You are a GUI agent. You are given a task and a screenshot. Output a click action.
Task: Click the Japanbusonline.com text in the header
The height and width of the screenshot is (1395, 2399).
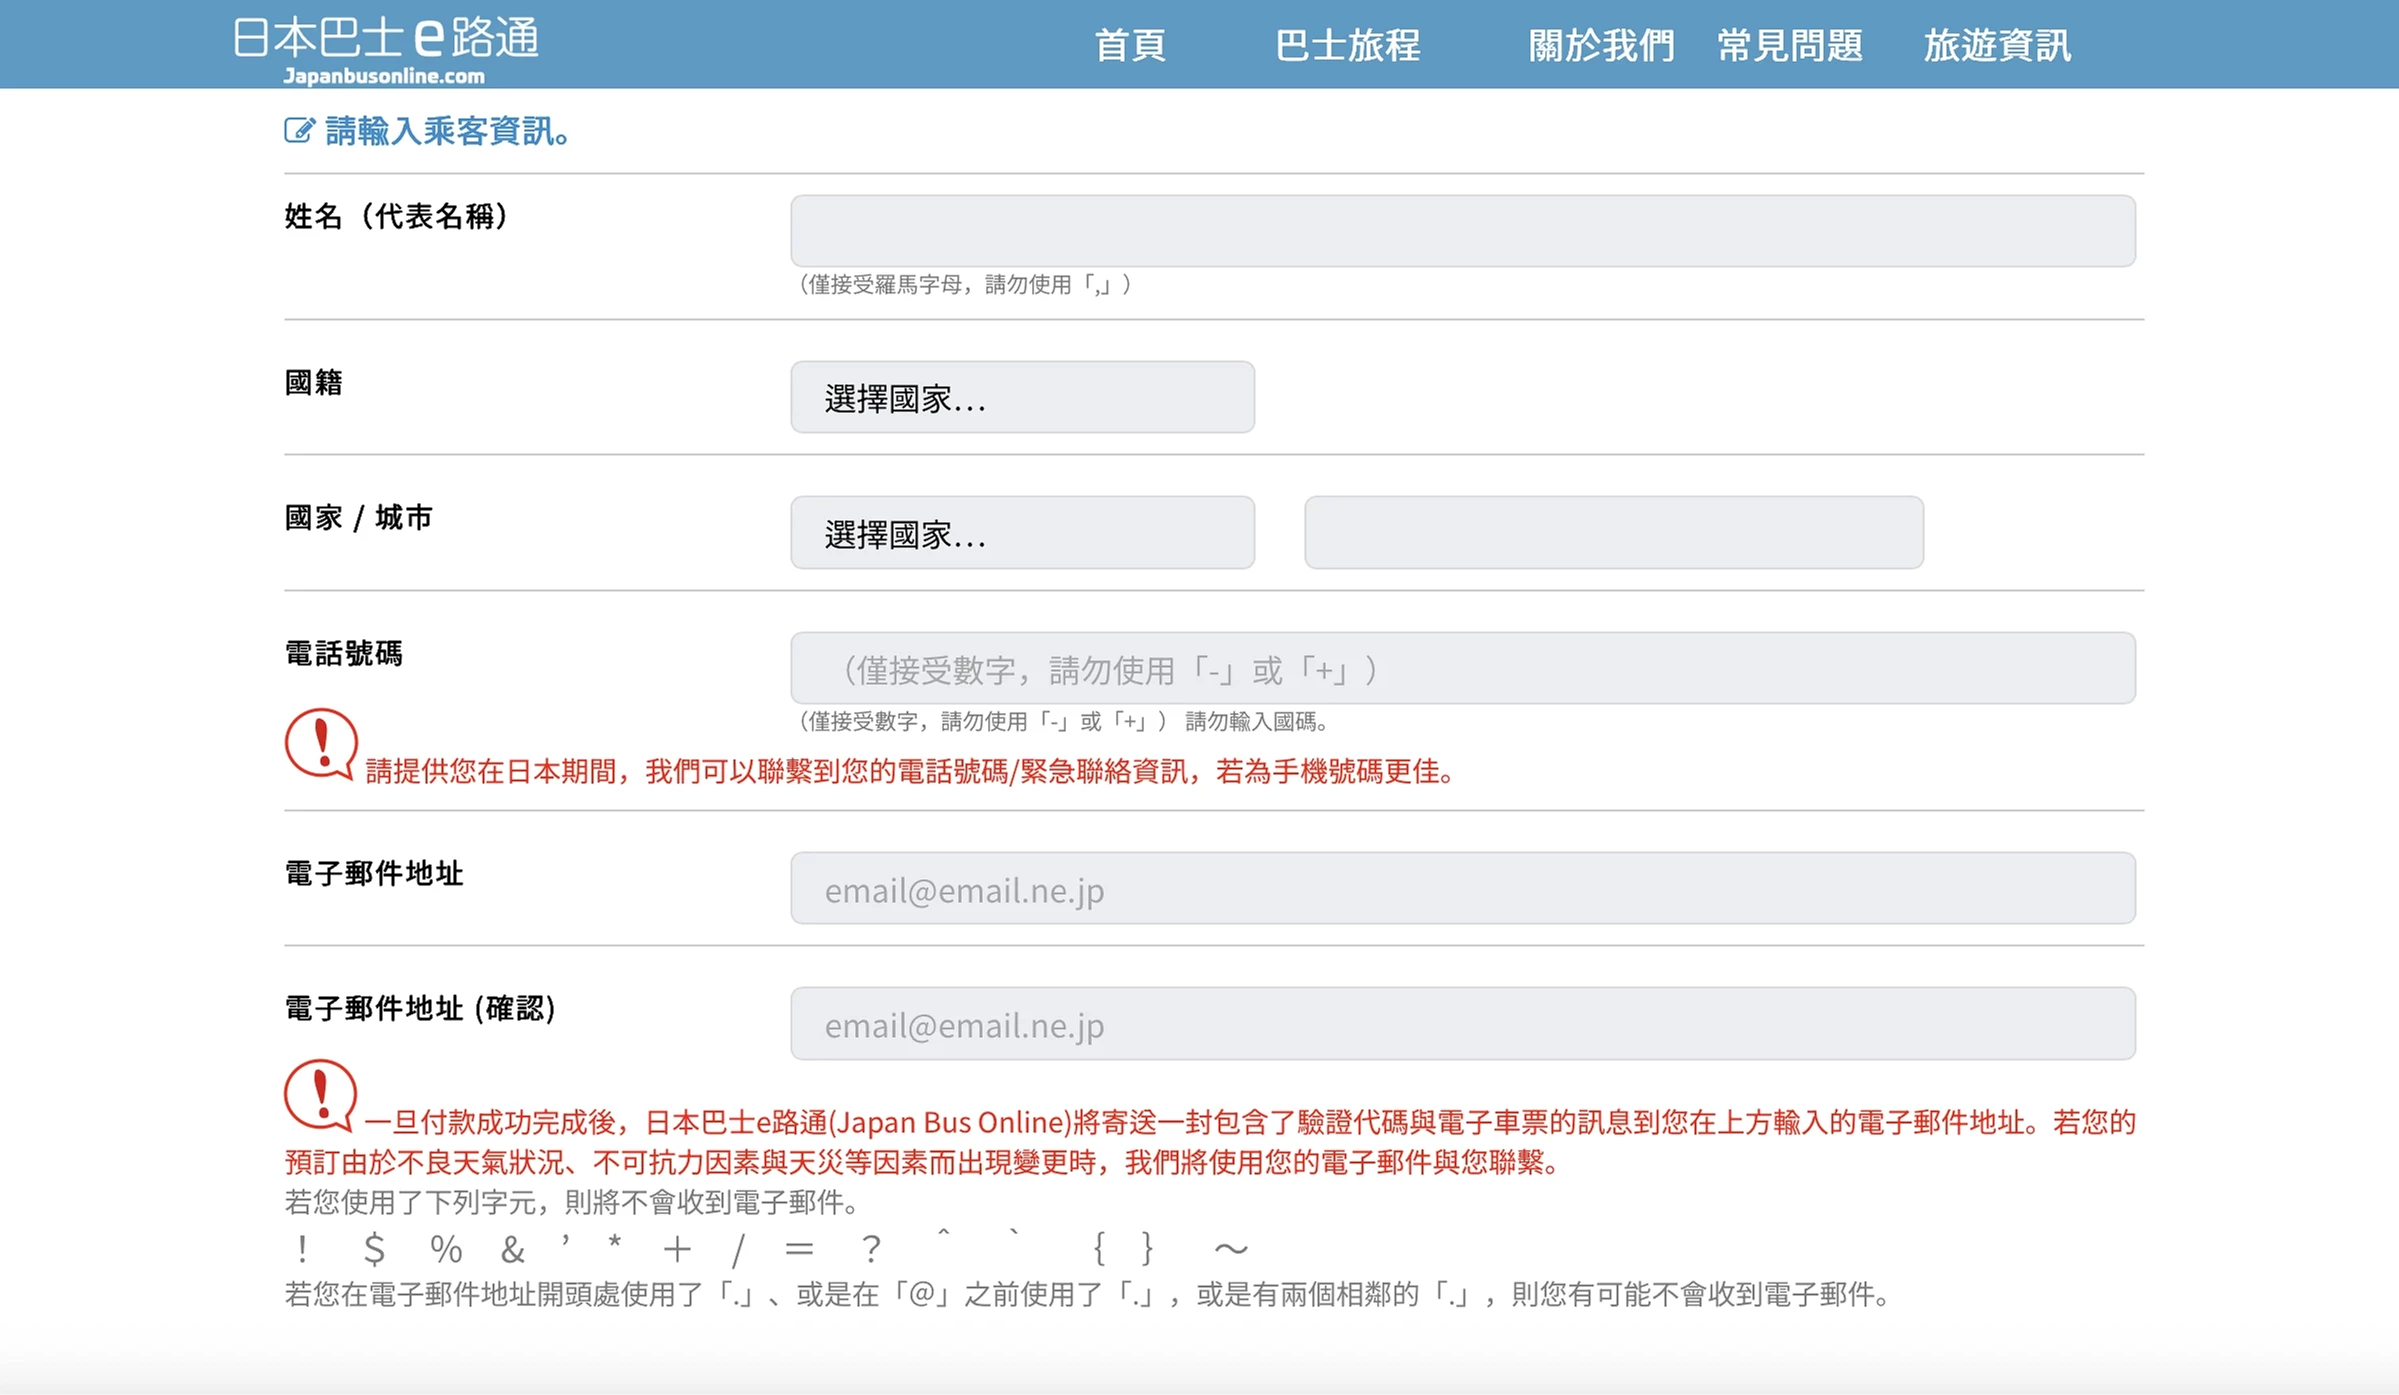click(x=384, y=76)
